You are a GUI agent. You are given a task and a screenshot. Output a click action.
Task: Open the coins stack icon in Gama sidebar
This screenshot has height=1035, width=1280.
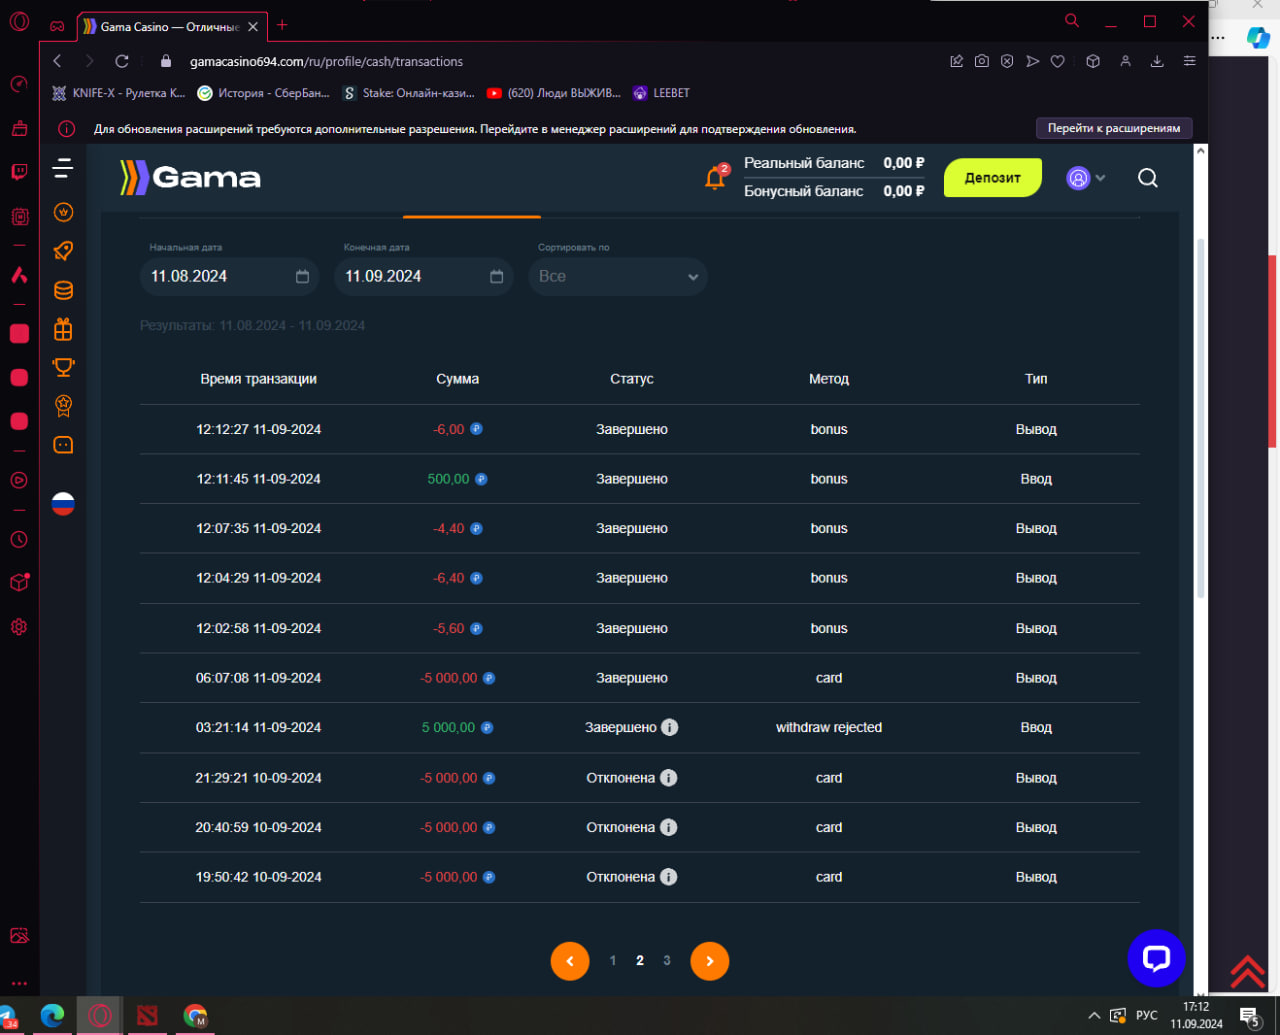point(63,290)
